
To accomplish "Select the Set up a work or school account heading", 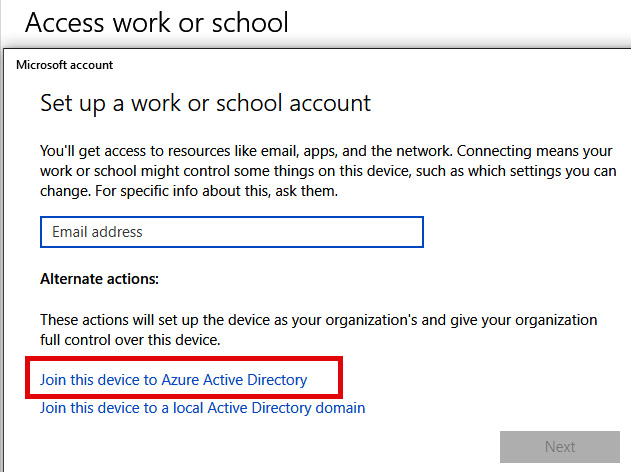I will (205, 103).
